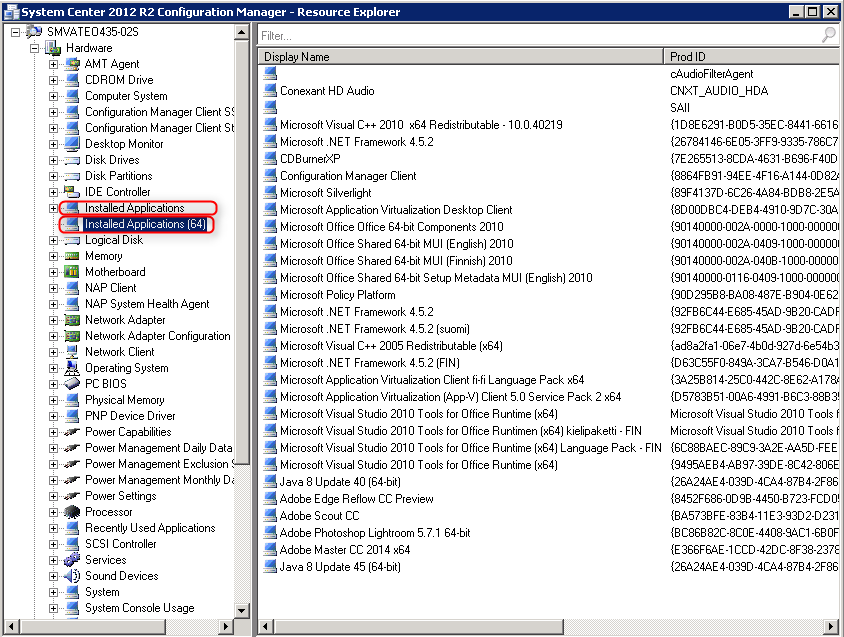The height and width of the screenshot is (637, 844).
Task: Expand the NAP Client node
Action: pos(53,288)
